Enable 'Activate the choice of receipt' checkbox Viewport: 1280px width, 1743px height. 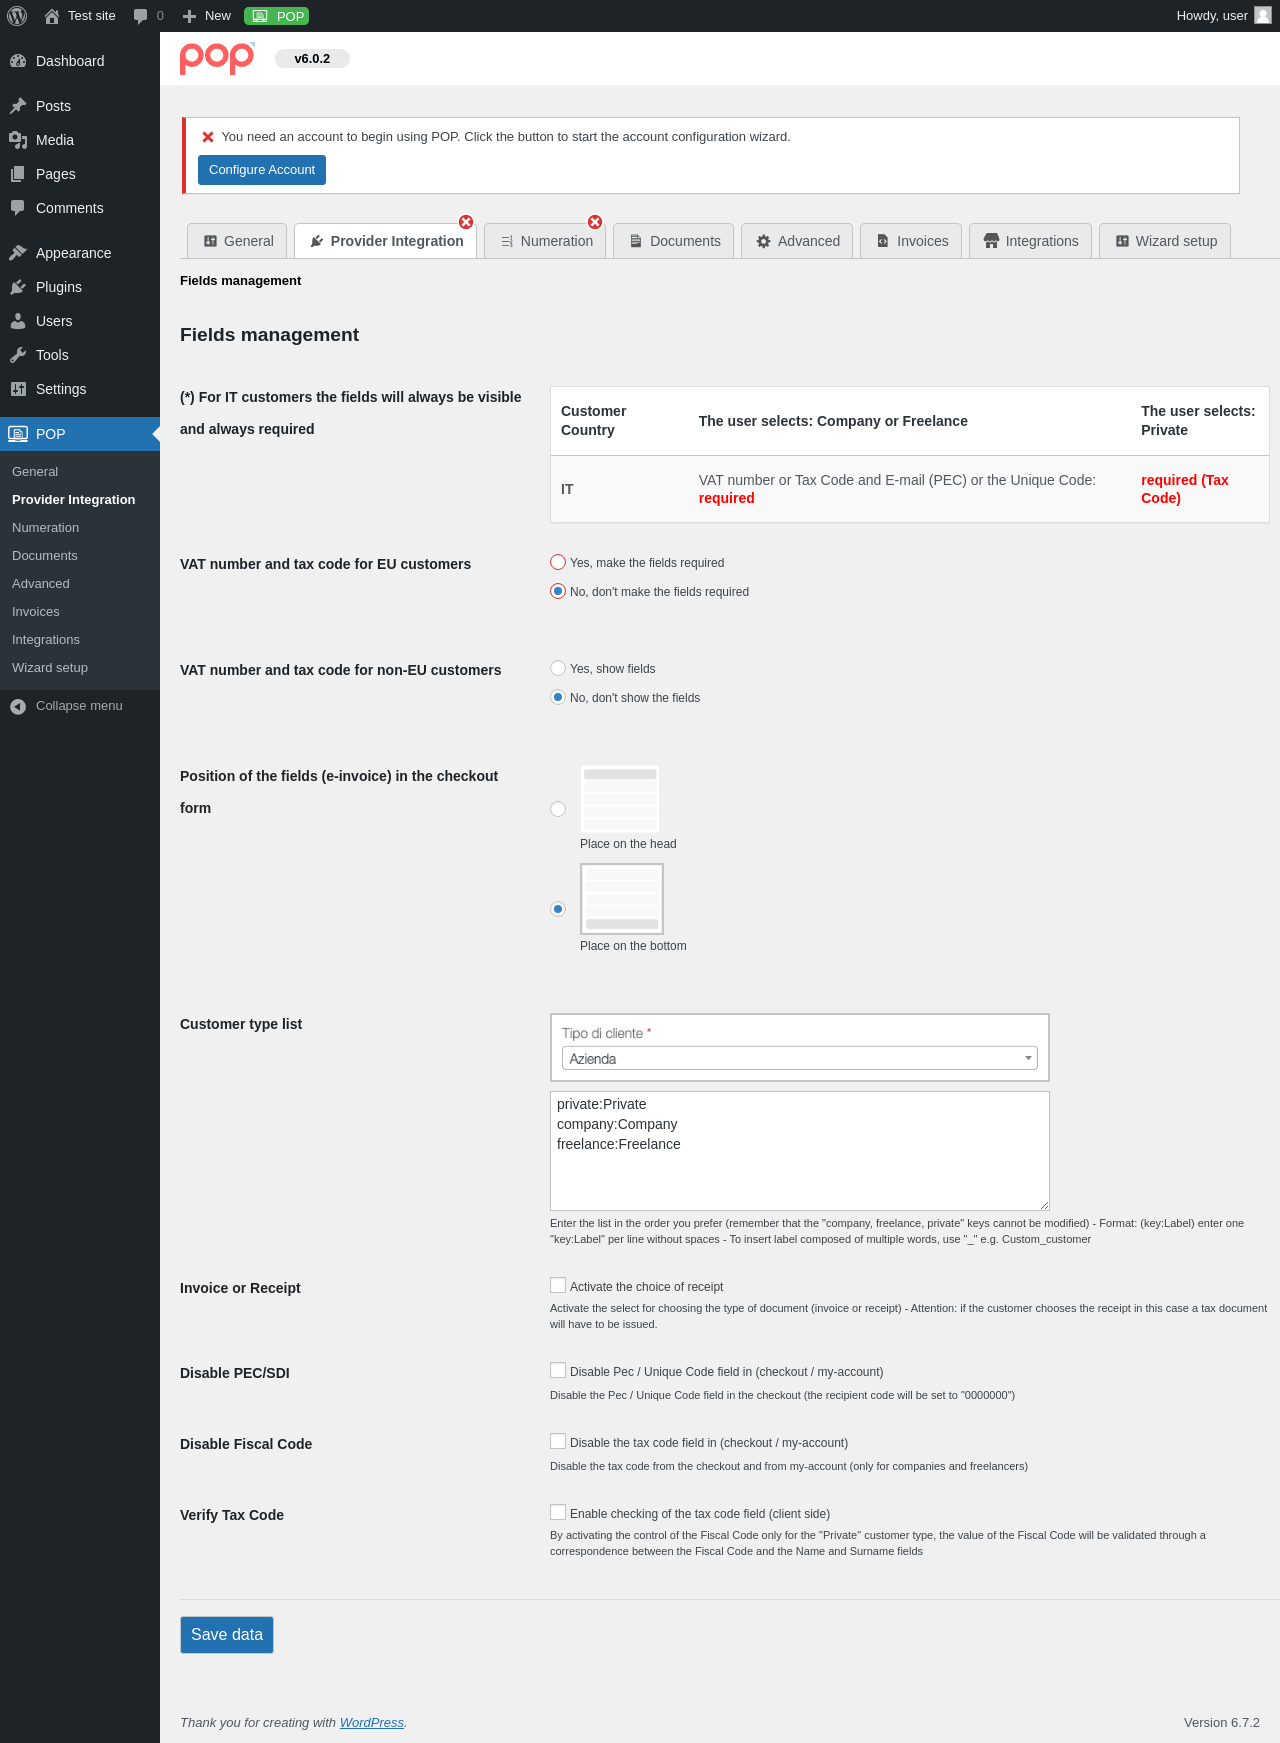coord(558,1285)
